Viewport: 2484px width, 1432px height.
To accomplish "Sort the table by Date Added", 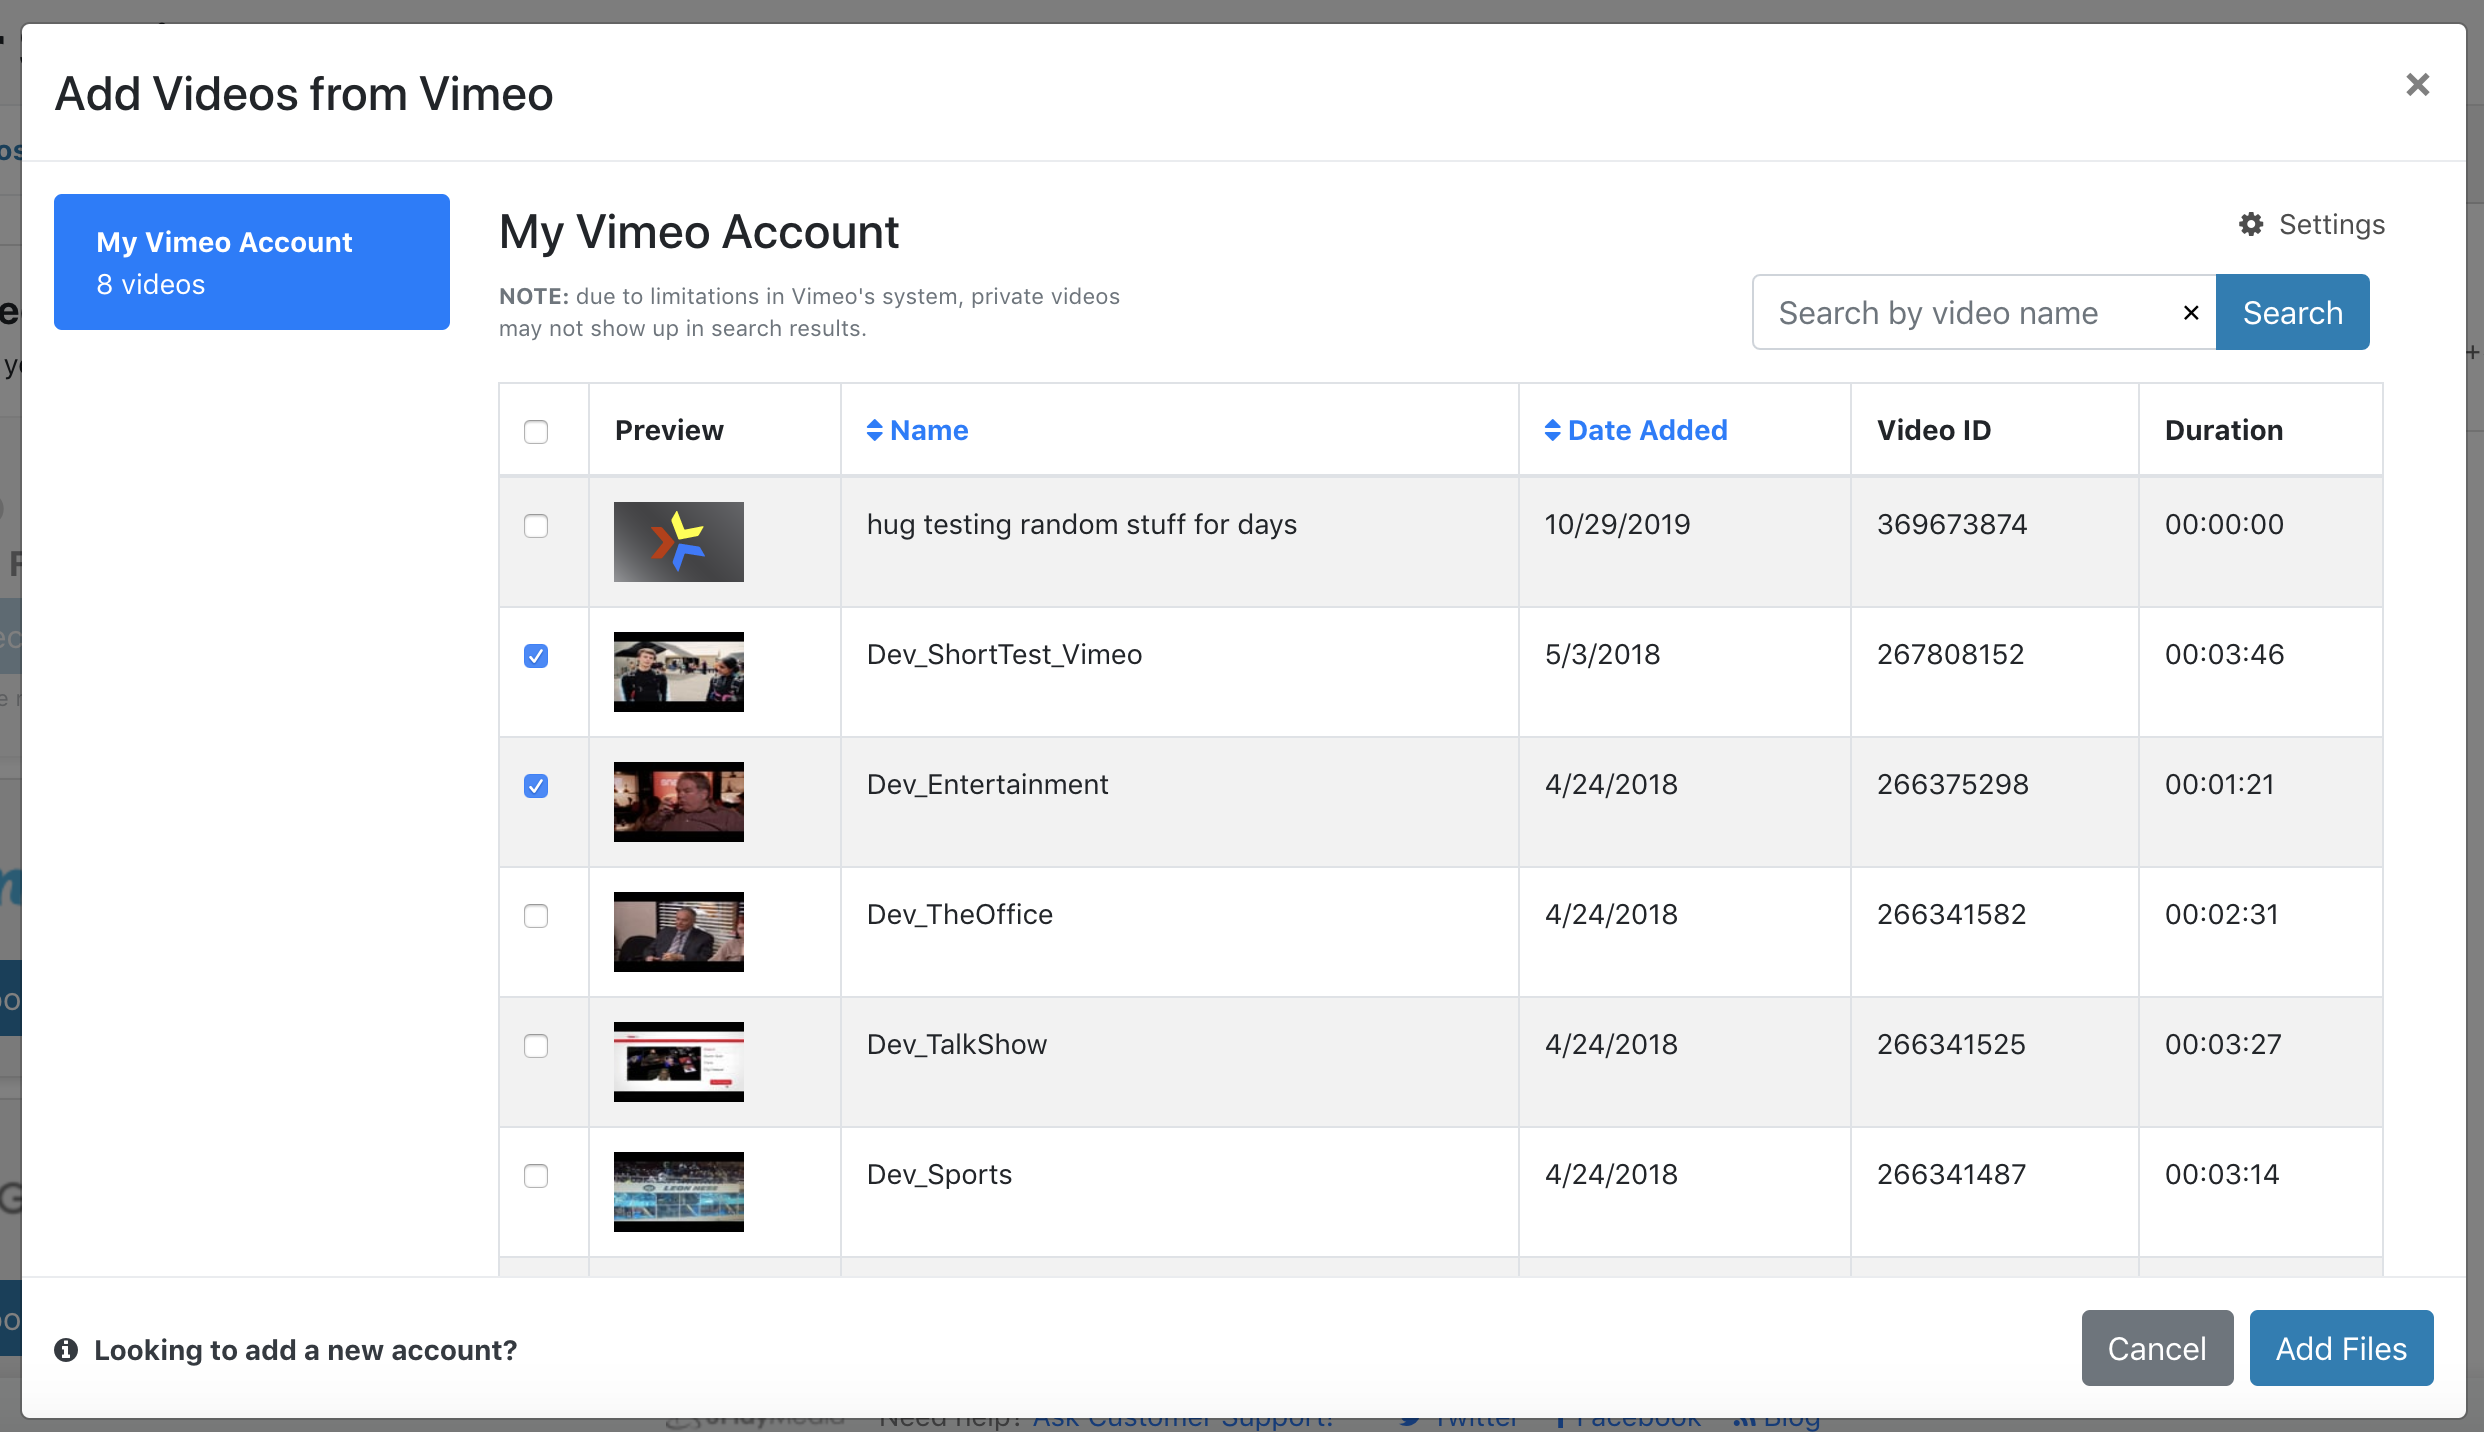I will pos(1636,430).
